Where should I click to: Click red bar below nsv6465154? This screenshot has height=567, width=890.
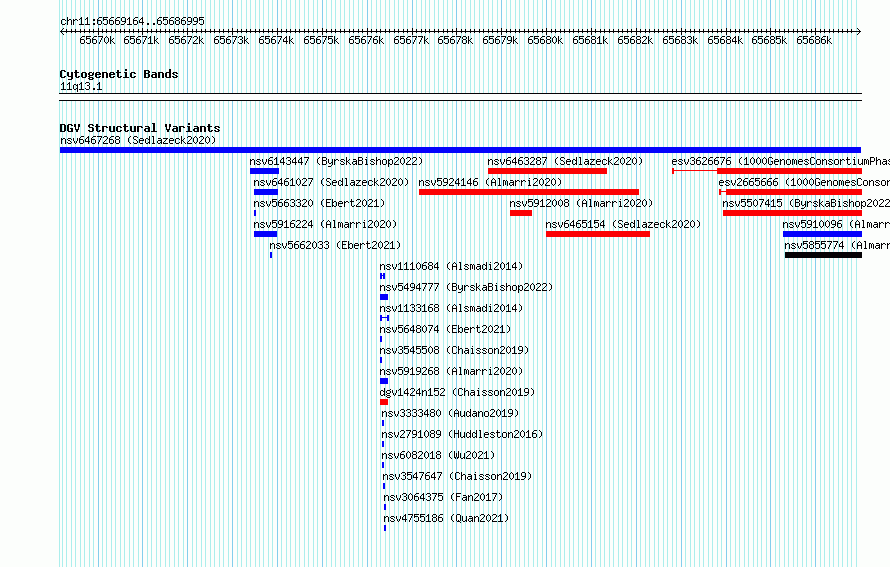click(x=598, y=234)
